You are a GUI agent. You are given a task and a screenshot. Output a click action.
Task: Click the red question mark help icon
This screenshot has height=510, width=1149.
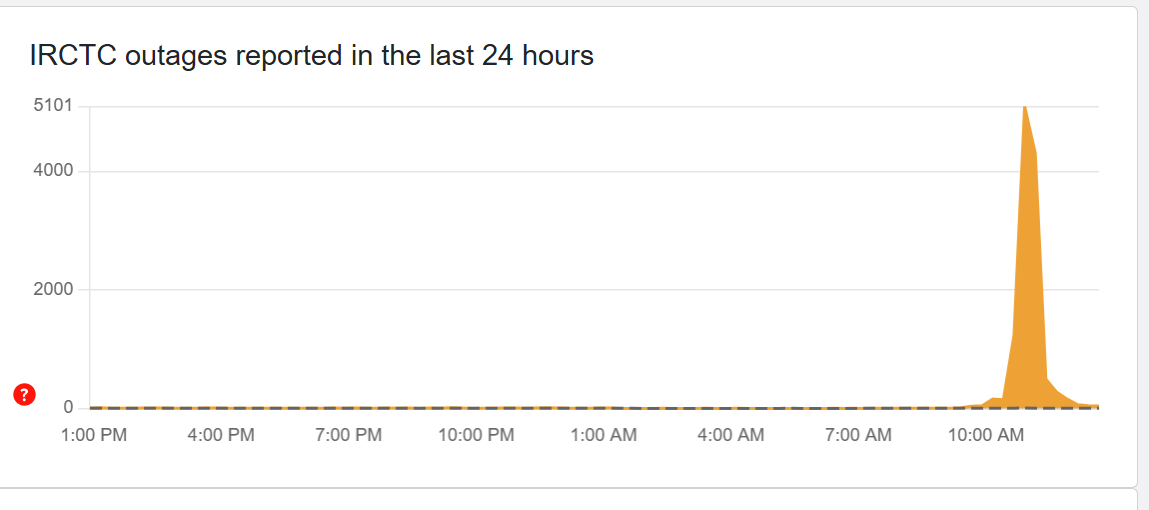25,395
